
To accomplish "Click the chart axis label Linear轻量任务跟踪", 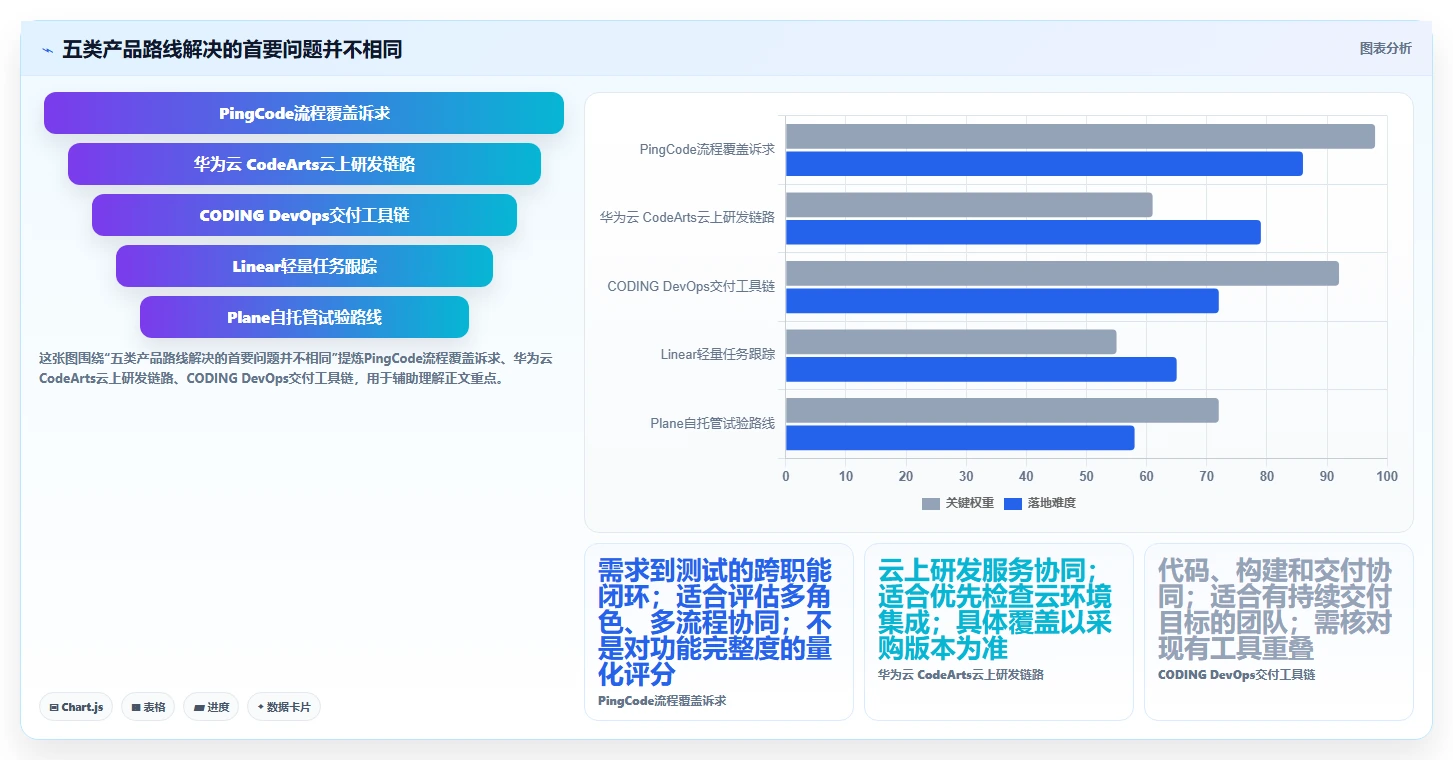I will [x=718, y=354].
